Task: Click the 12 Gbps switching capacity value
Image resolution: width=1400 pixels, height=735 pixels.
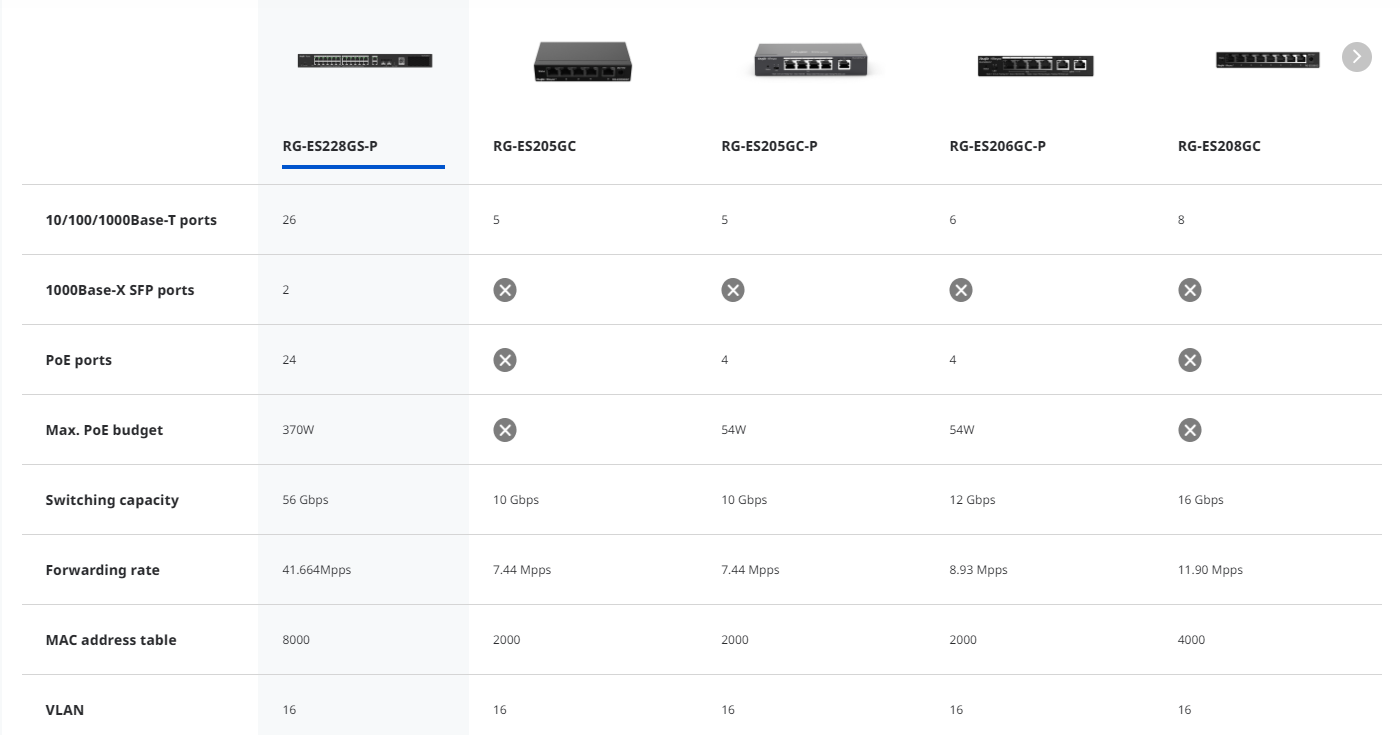Action: pyautogui.click(x=972, y=500)
